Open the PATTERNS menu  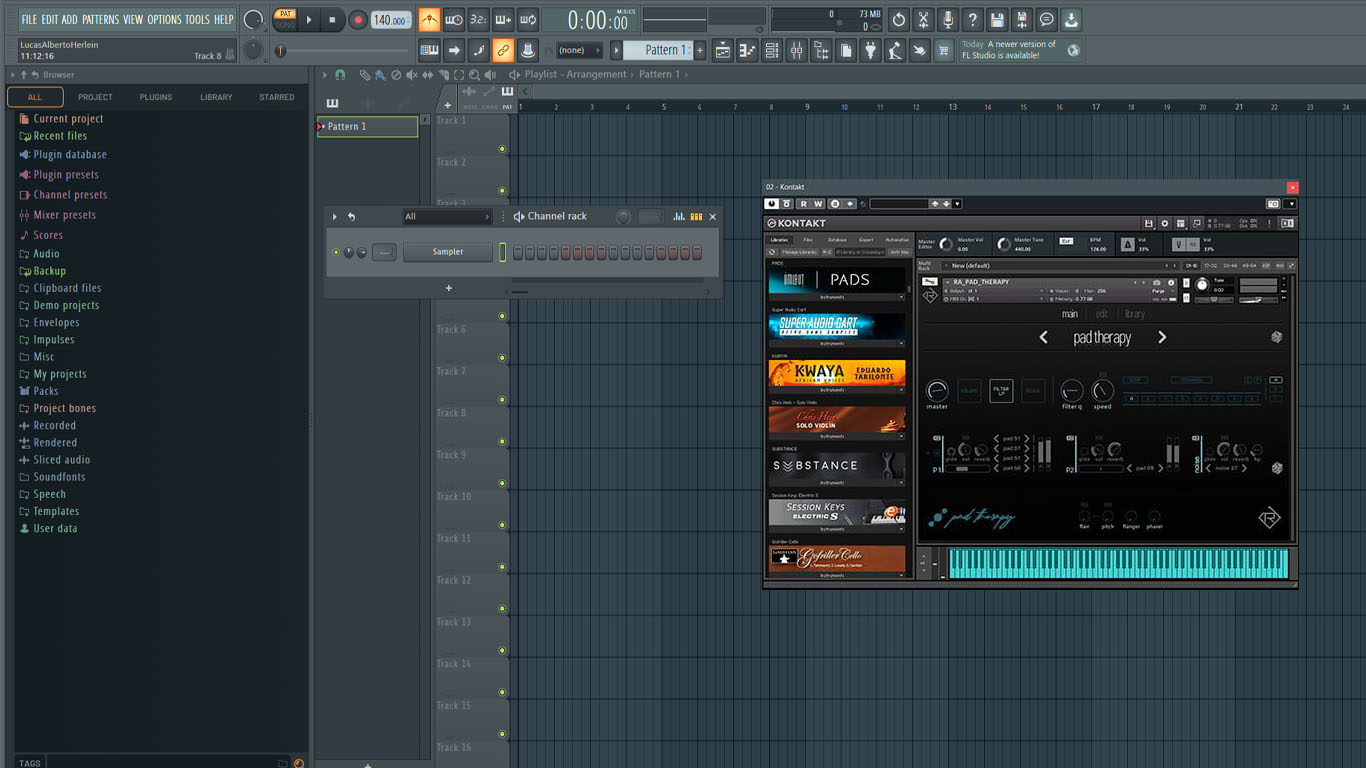click(x=100, y=19)
